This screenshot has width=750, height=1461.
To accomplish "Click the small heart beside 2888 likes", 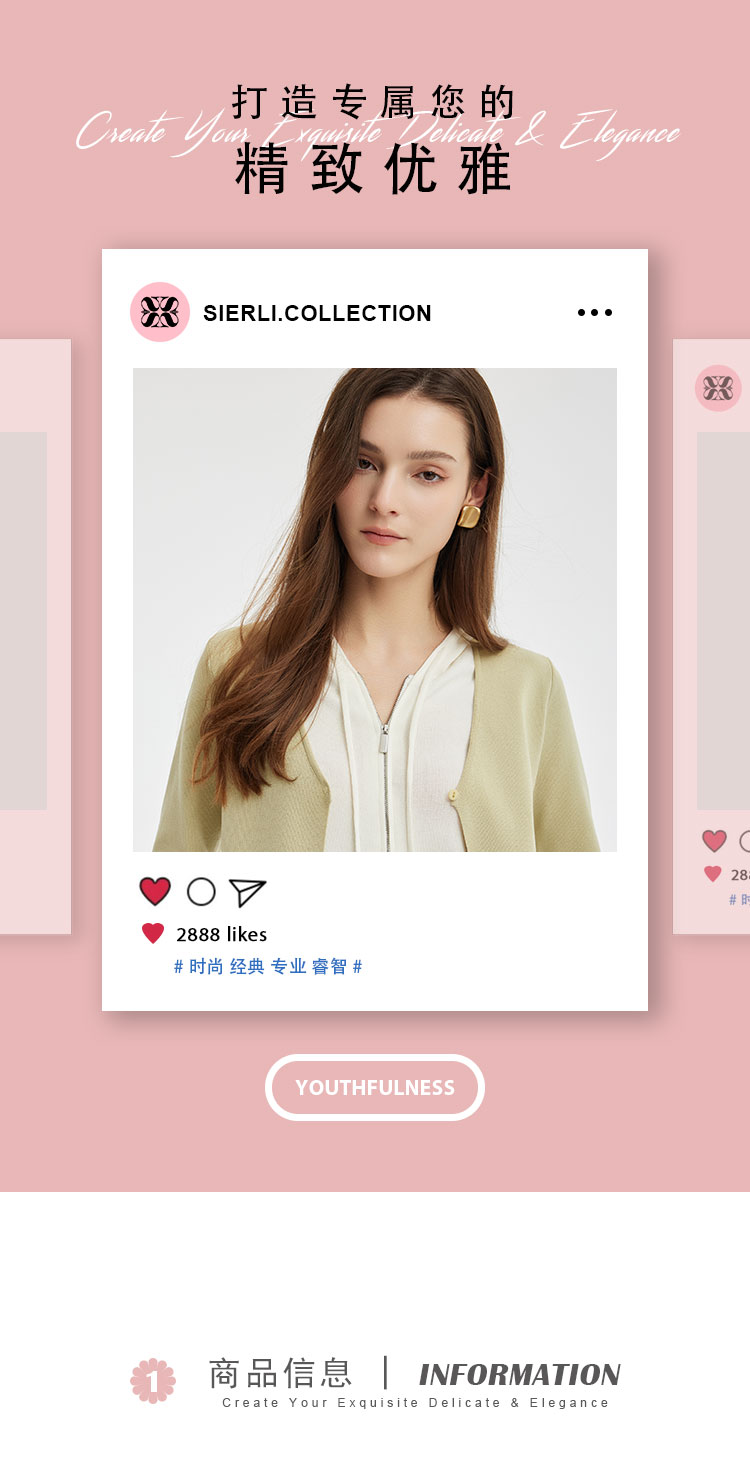I will point(153,933).
